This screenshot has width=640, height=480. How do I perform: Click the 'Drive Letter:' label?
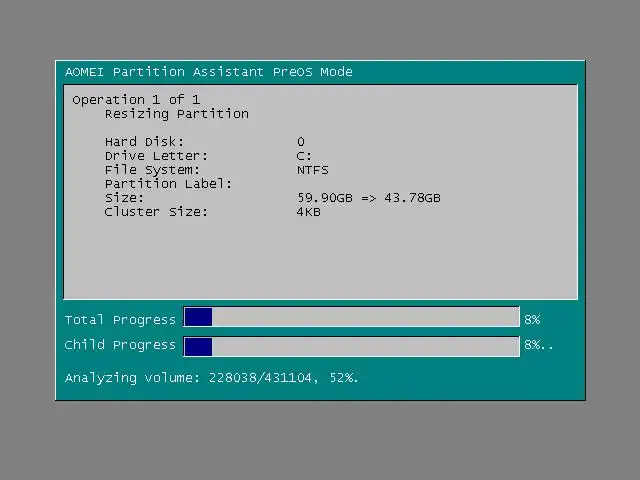[x=156, y=156]
